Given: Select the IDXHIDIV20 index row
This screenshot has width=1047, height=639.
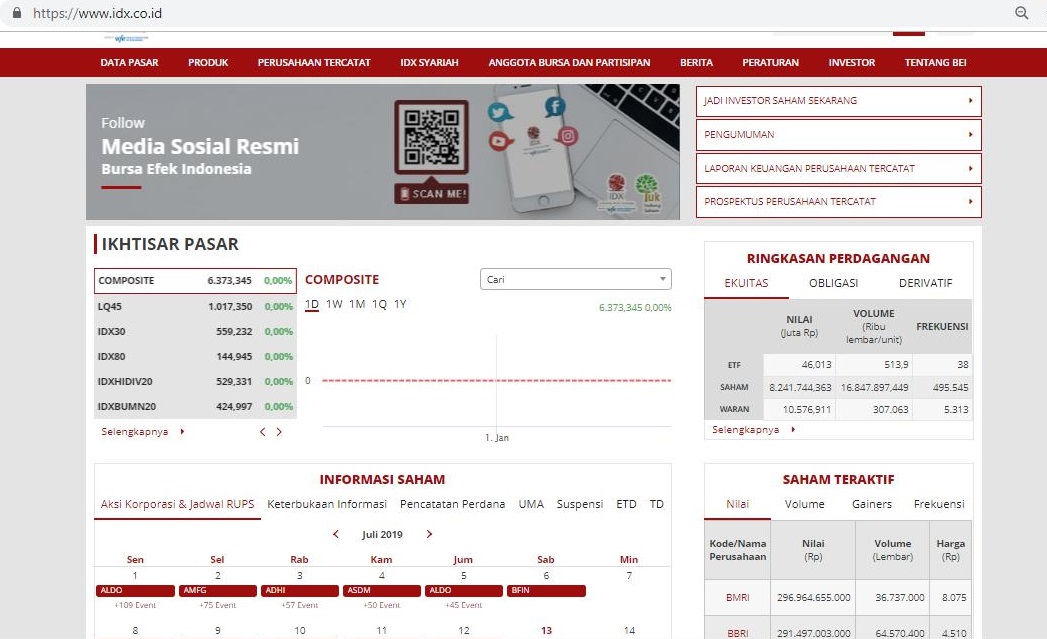Looking at the screenshot, I should pyautogui.click(x=195, y=382).
